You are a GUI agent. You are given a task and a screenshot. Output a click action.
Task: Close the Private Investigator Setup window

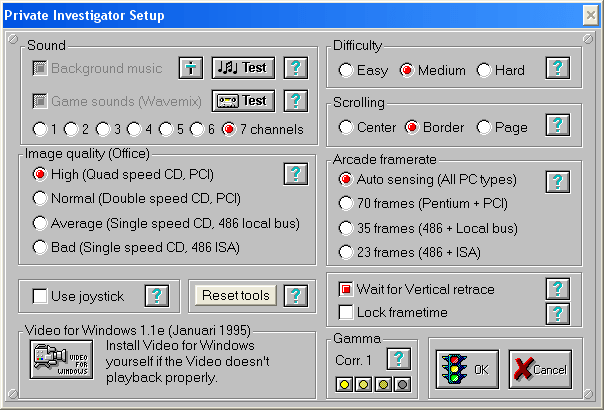[591, 15]
